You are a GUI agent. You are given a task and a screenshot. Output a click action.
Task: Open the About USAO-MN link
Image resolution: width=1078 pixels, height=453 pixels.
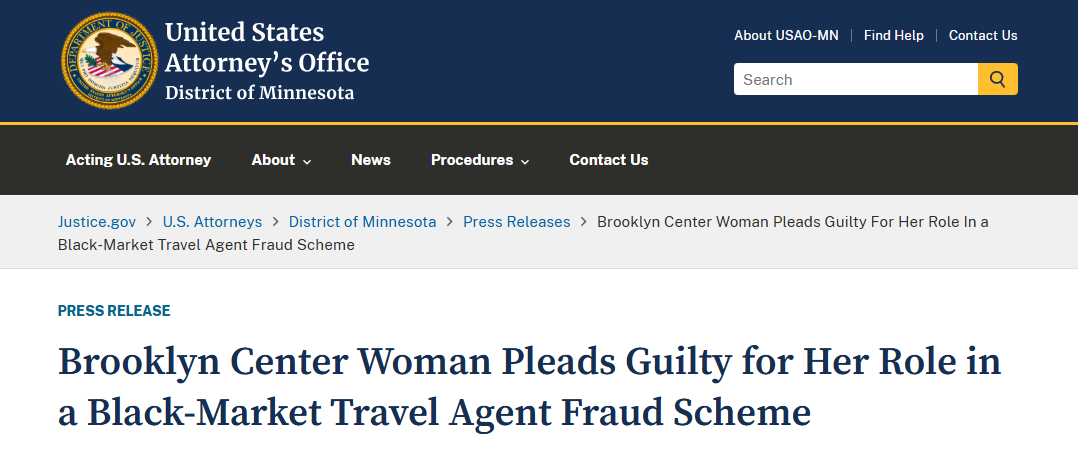(x=786, y=35)
